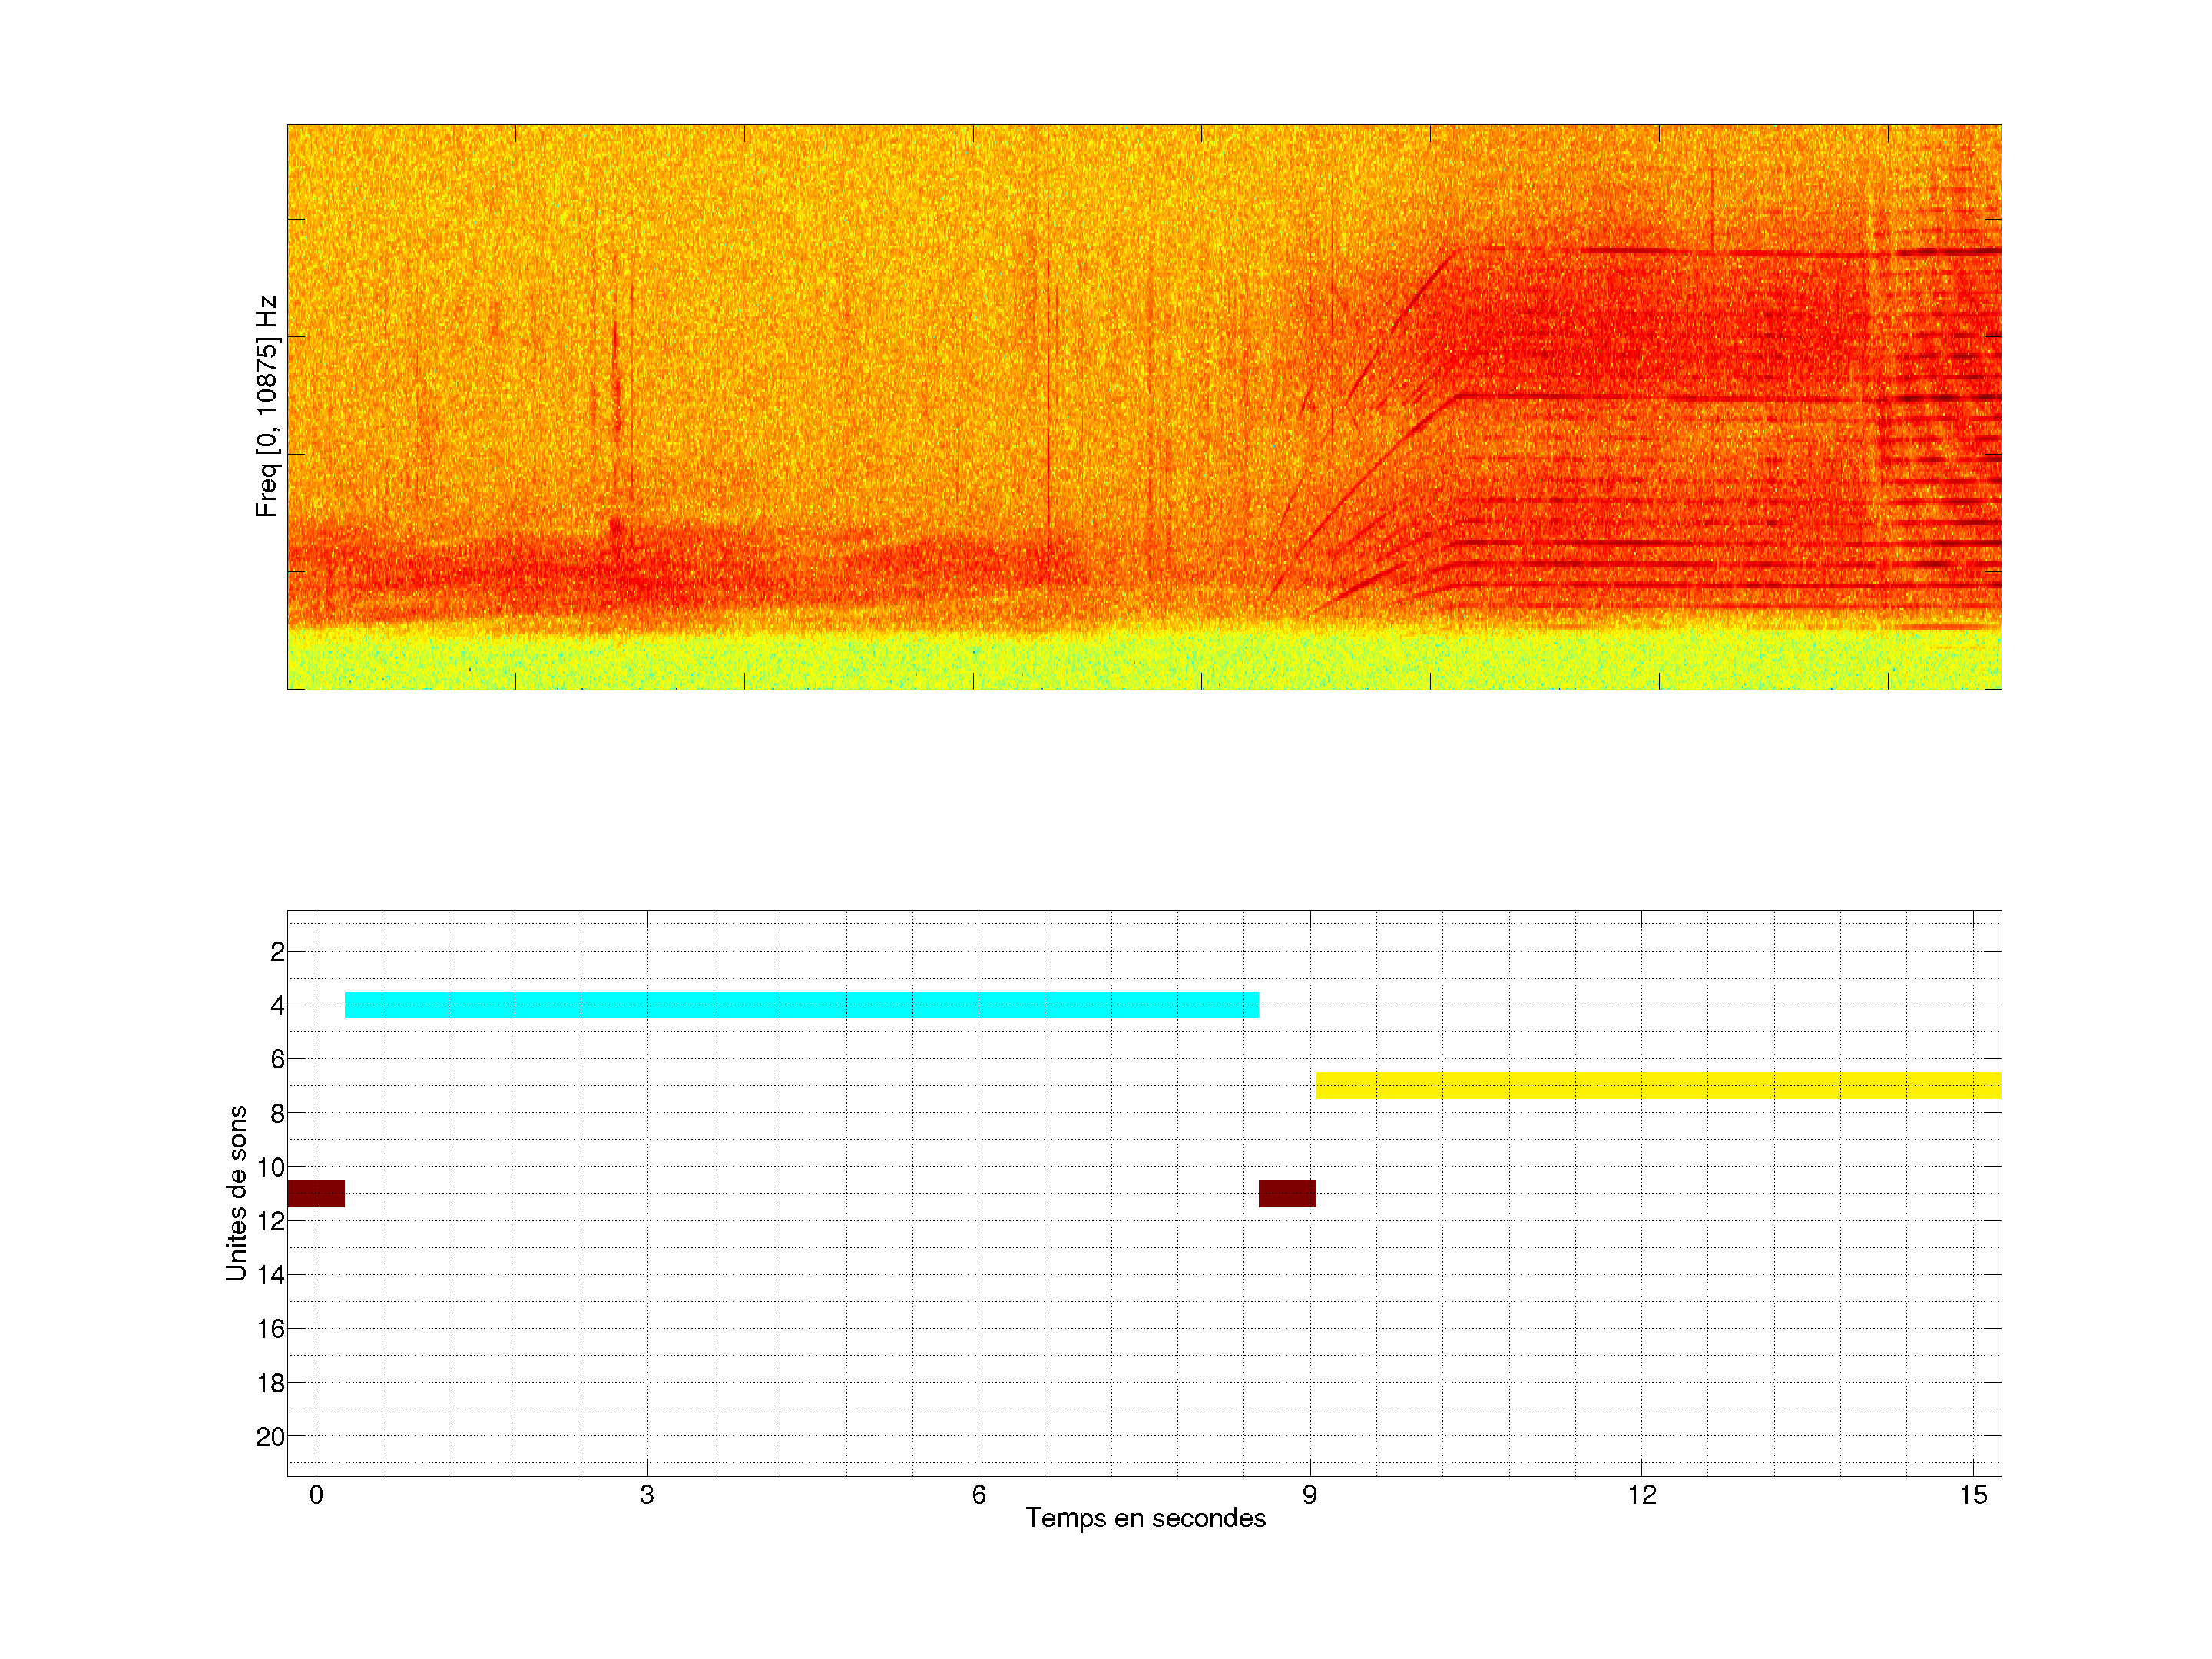
Task: Click the dark red segment before 9 seconds
Action: click(1287, 1193)
